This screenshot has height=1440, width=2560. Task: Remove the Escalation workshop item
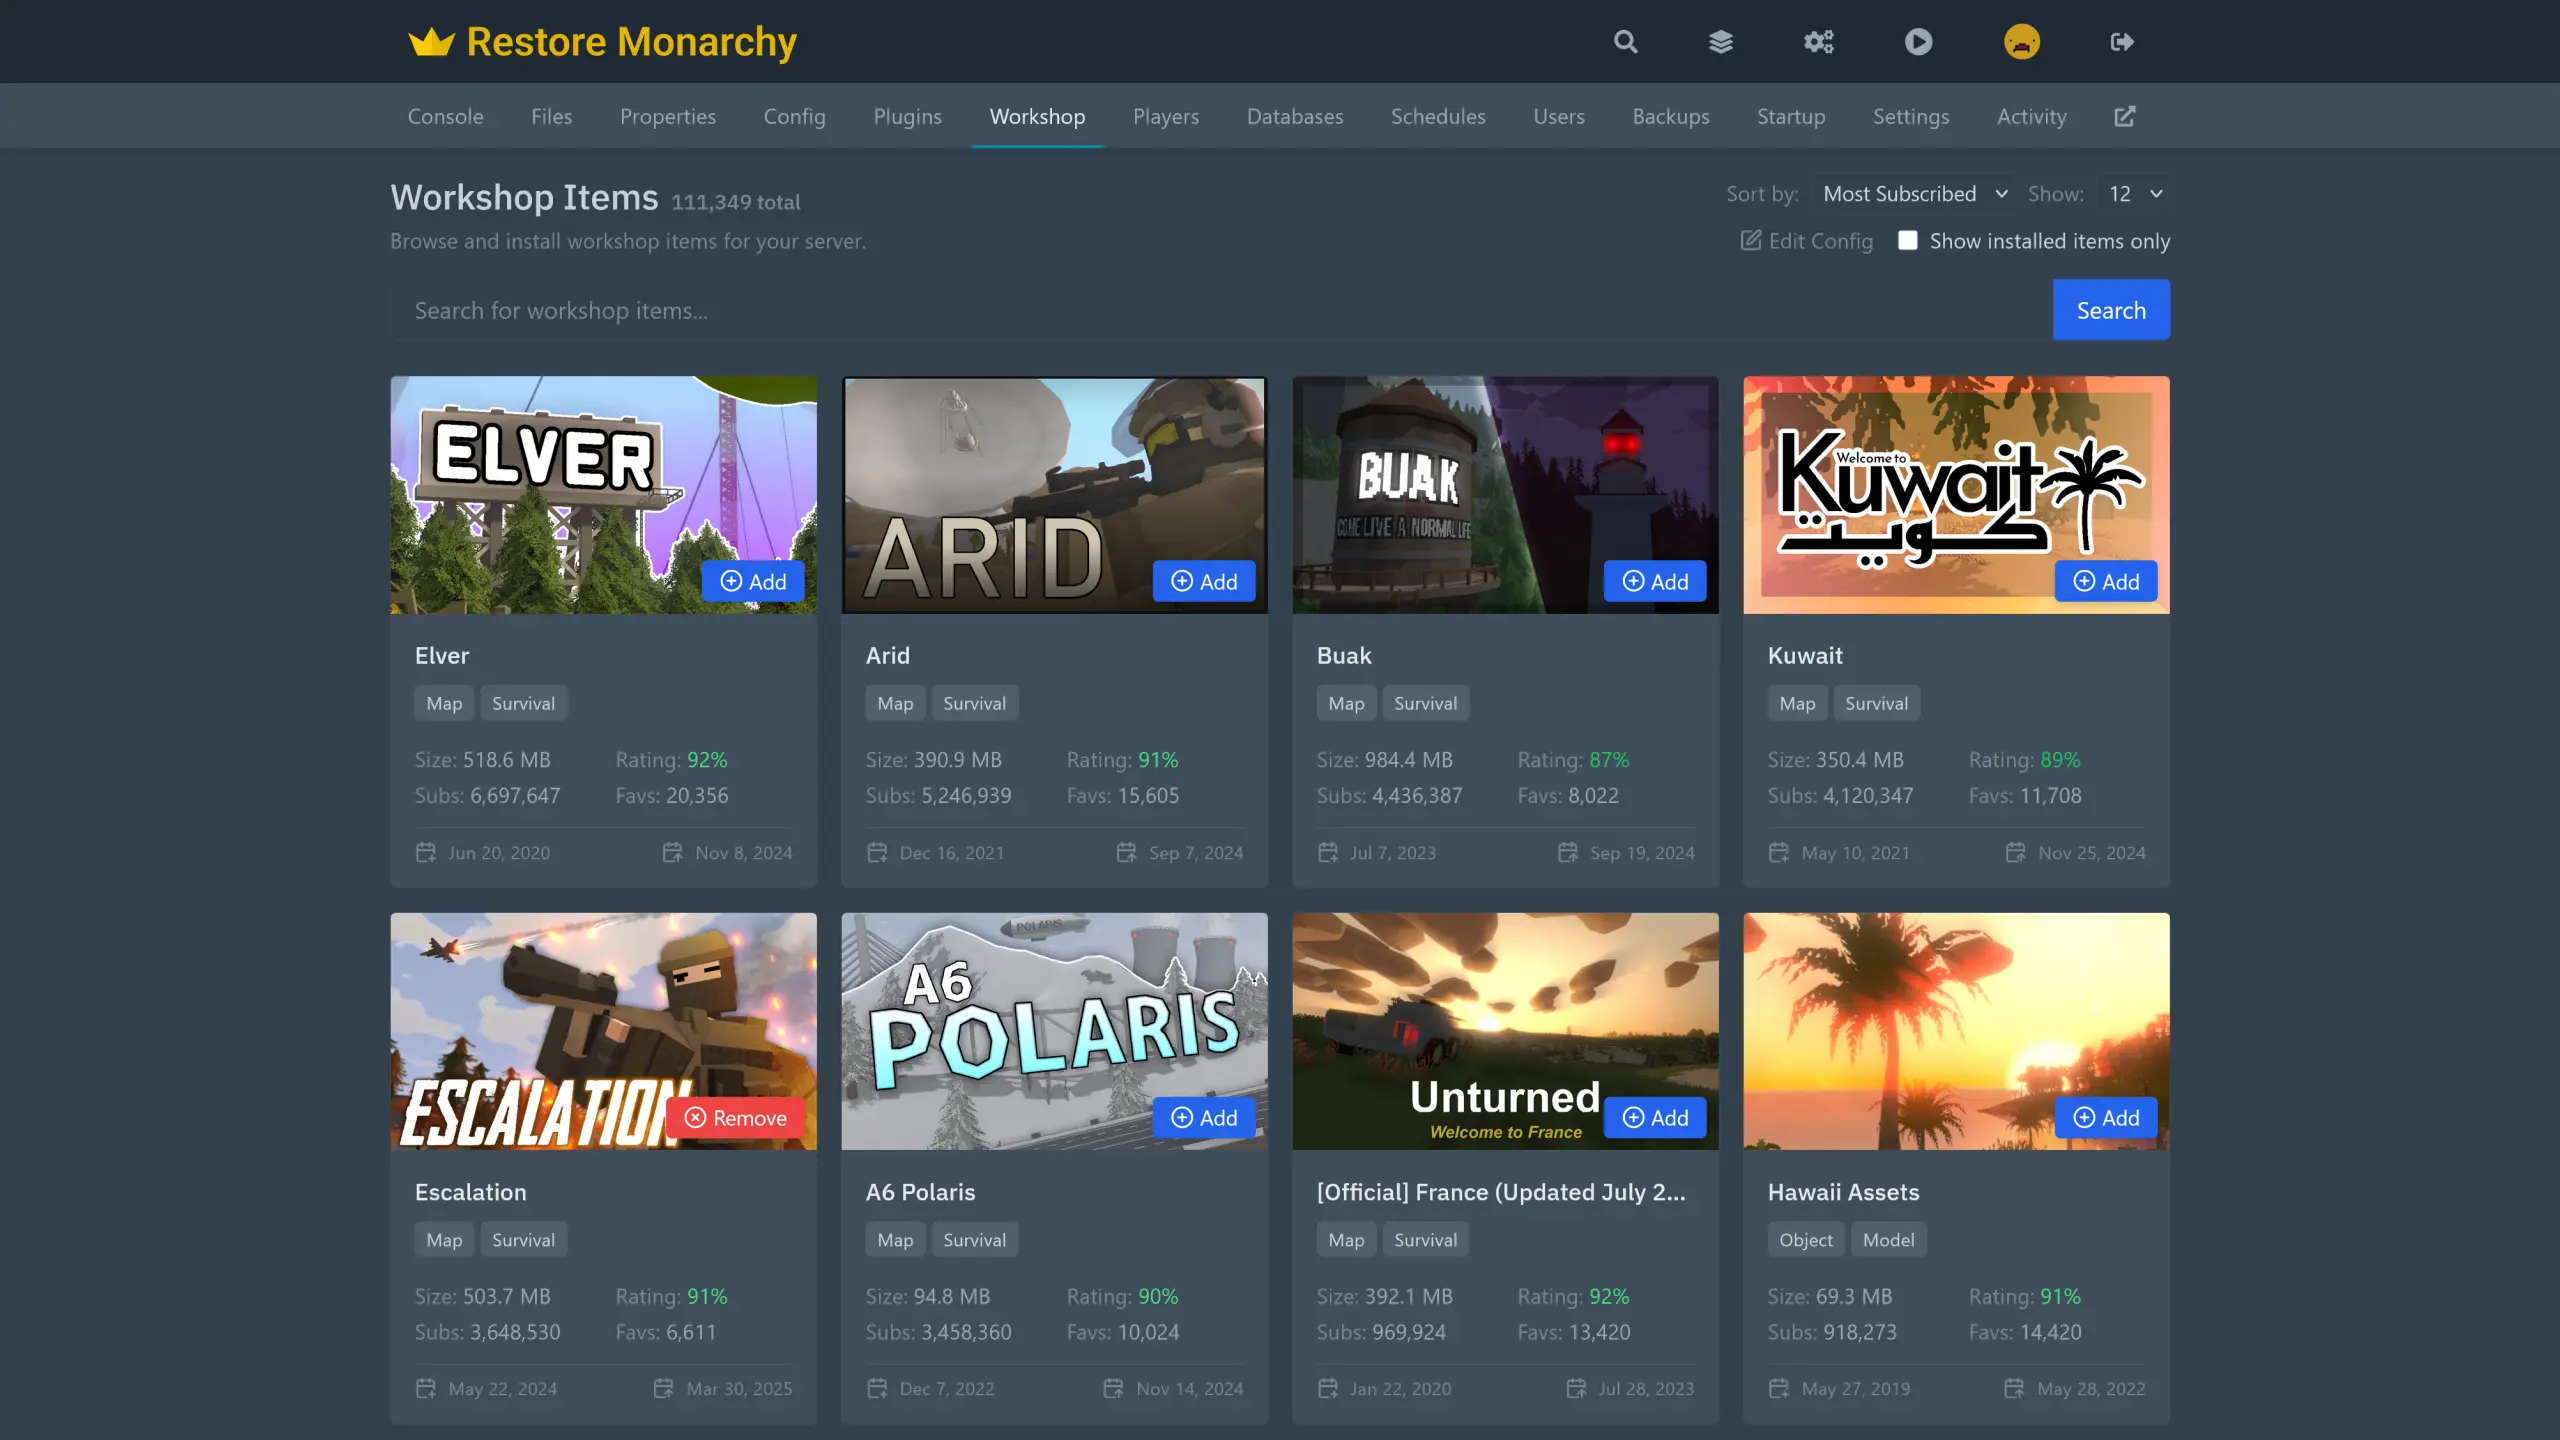tap(735, 1117)
